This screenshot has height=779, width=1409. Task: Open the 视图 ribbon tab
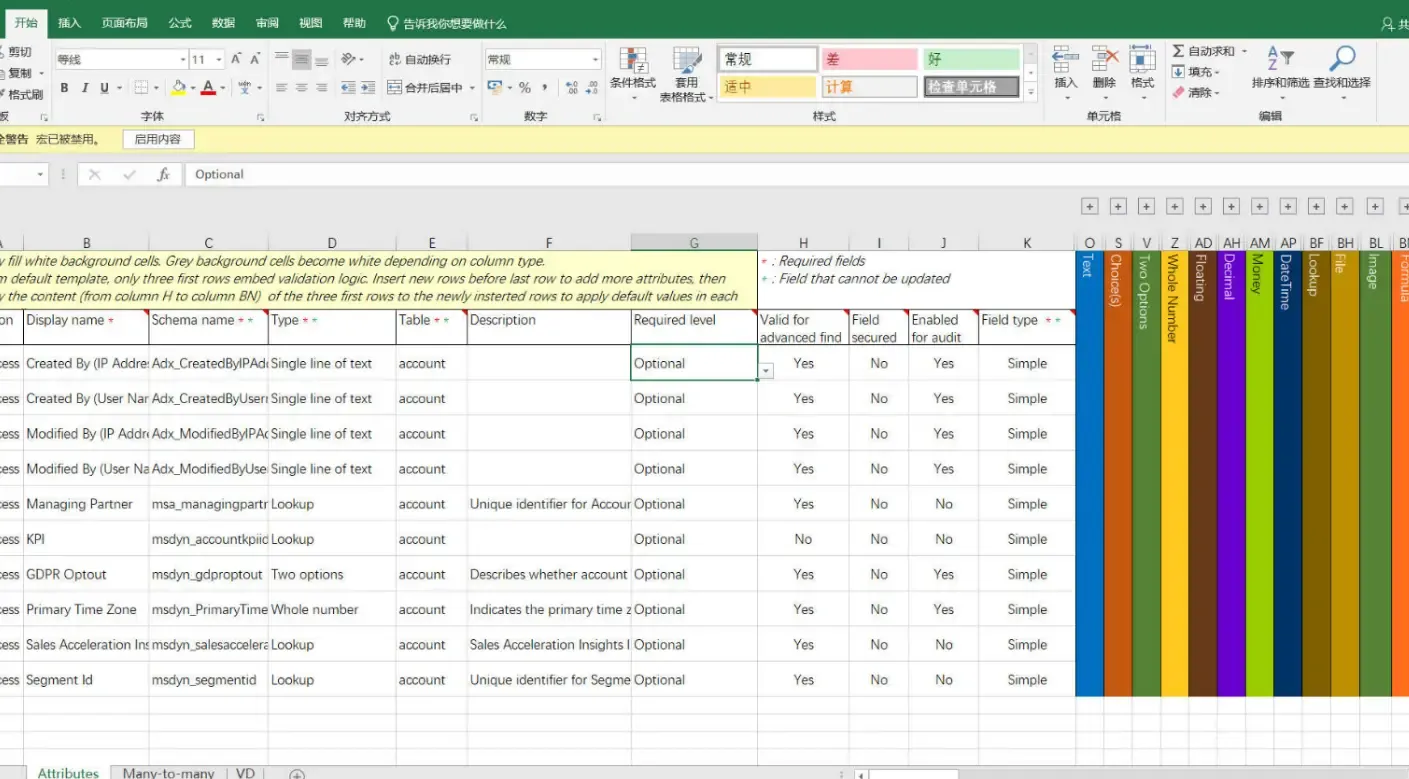pos(309,22)
